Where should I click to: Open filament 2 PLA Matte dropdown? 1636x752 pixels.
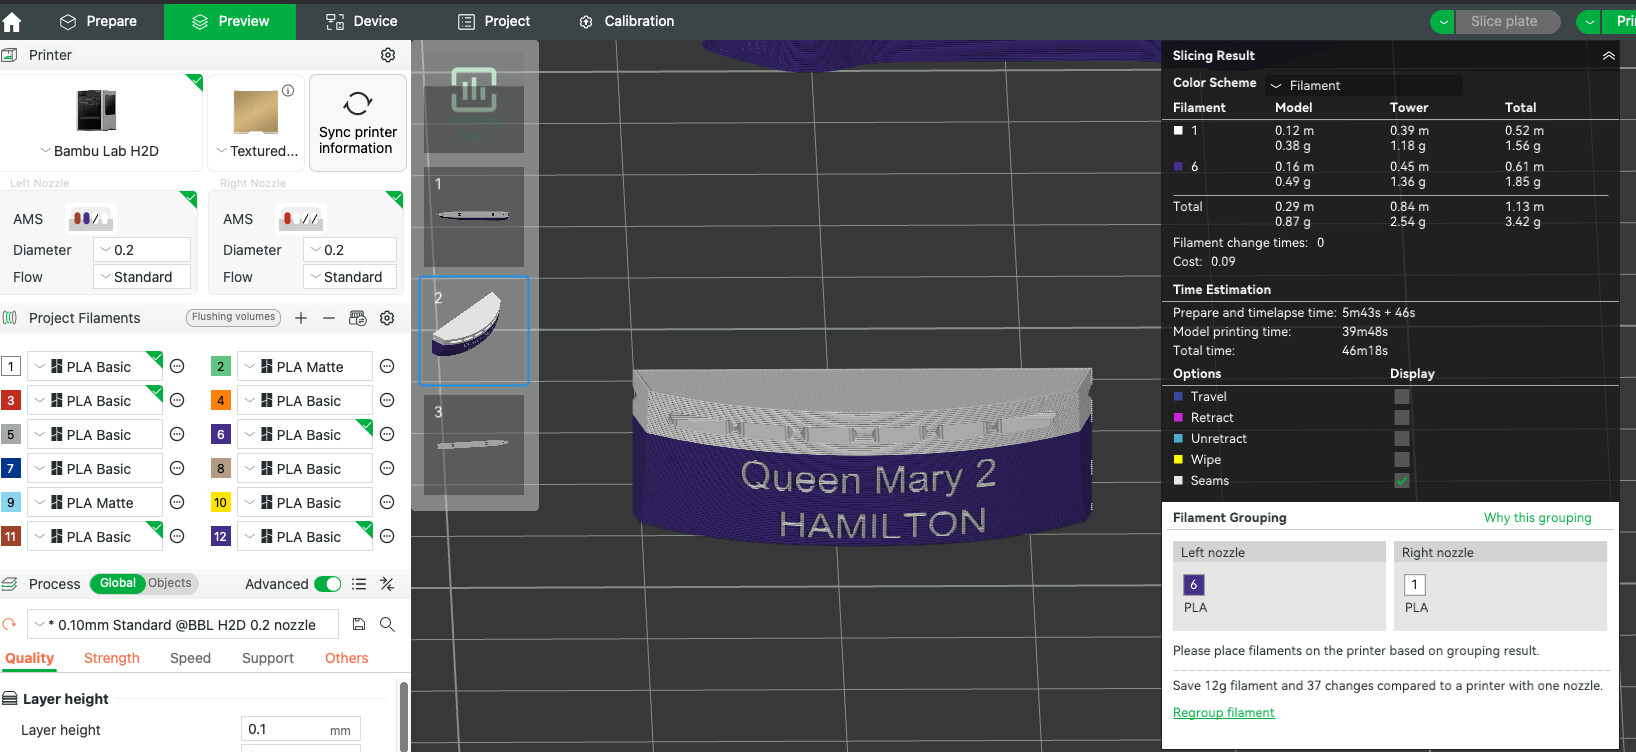(305, 367)
